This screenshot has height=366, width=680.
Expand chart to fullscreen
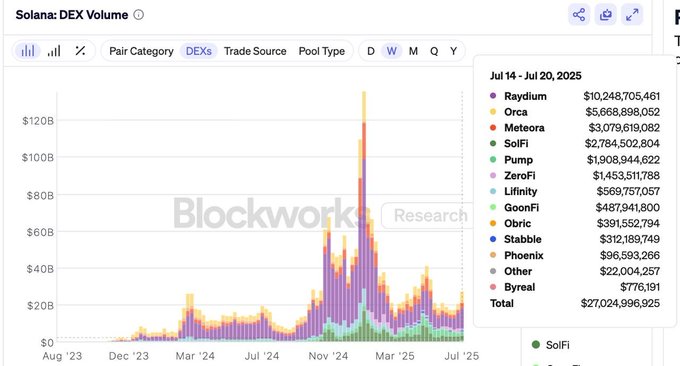click(632, 15)
